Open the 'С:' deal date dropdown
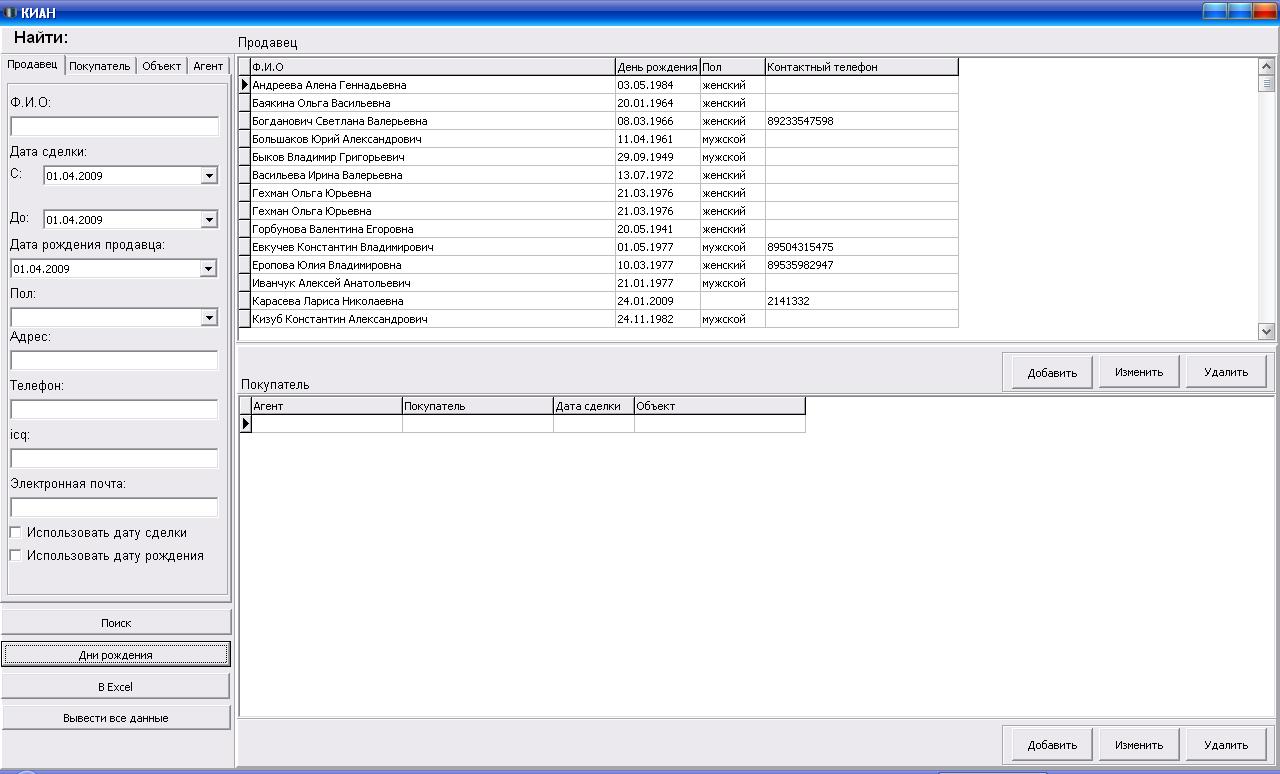The image size is (1280, 774). tap(209, 176)
